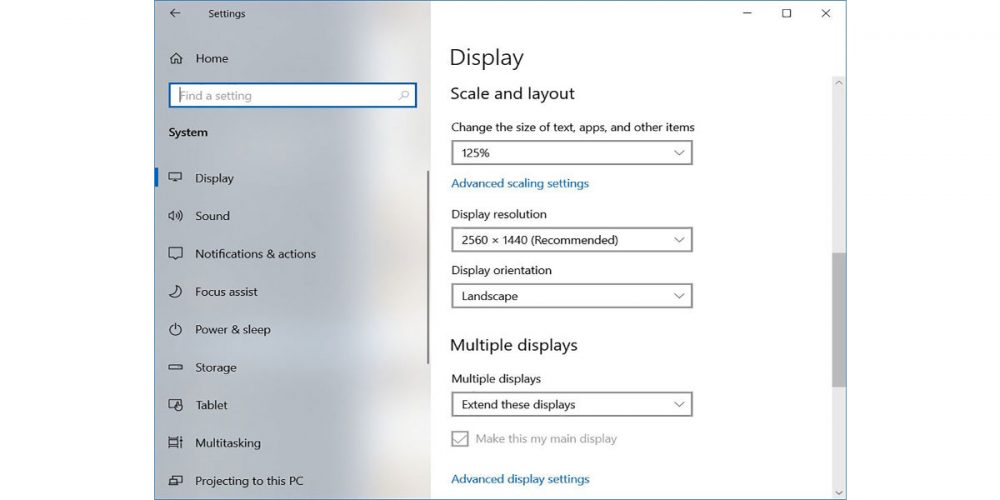This screenshot has height=500, width=1000.
Task: Open Projecting to this PC
Action: [x=248, y=481]
